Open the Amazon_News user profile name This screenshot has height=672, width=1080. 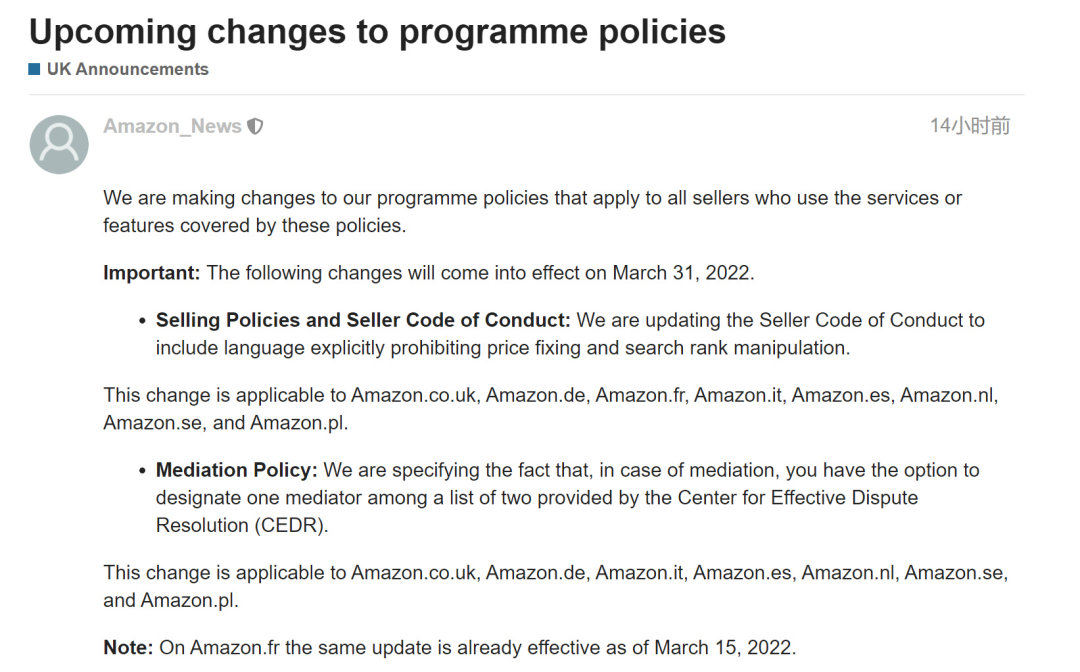click(172, 126)
